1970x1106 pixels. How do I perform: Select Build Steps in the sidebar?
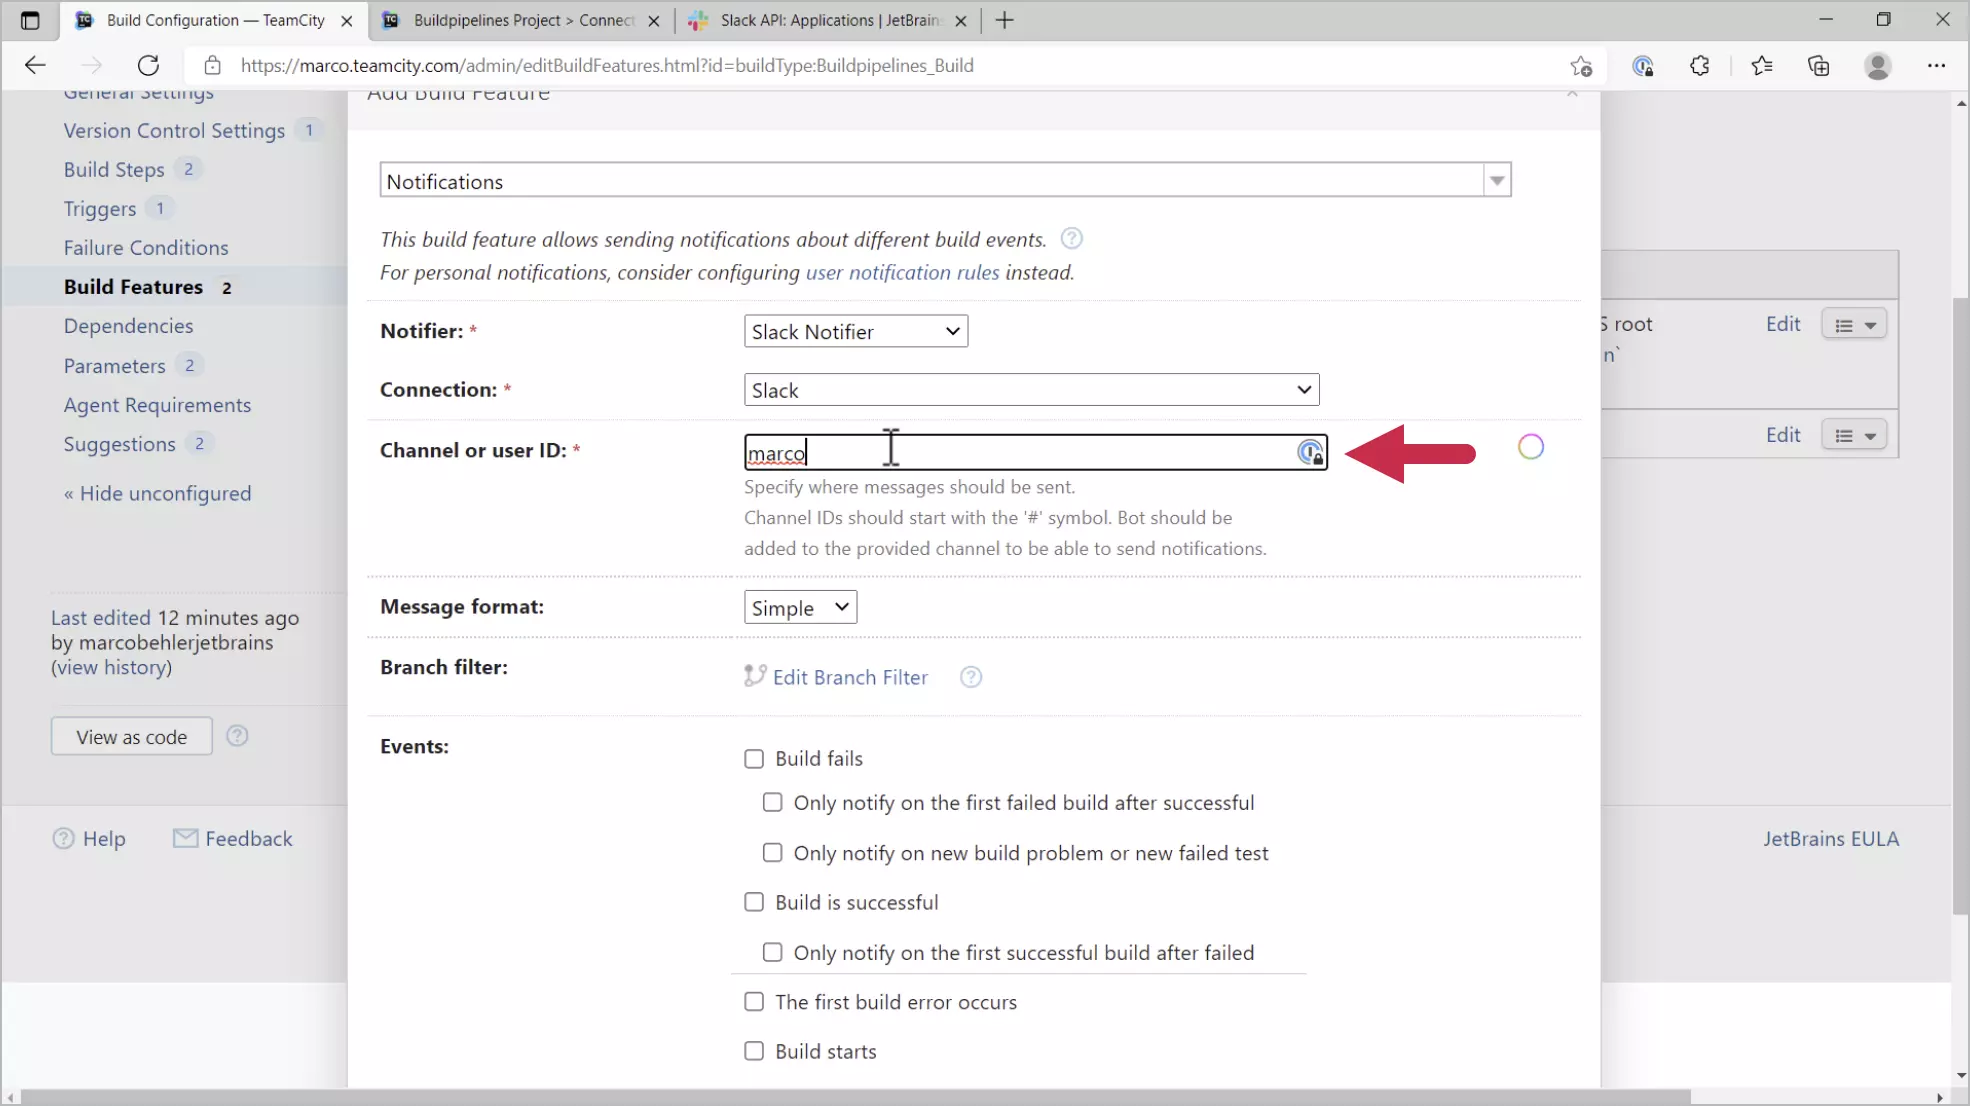[113, 169]
